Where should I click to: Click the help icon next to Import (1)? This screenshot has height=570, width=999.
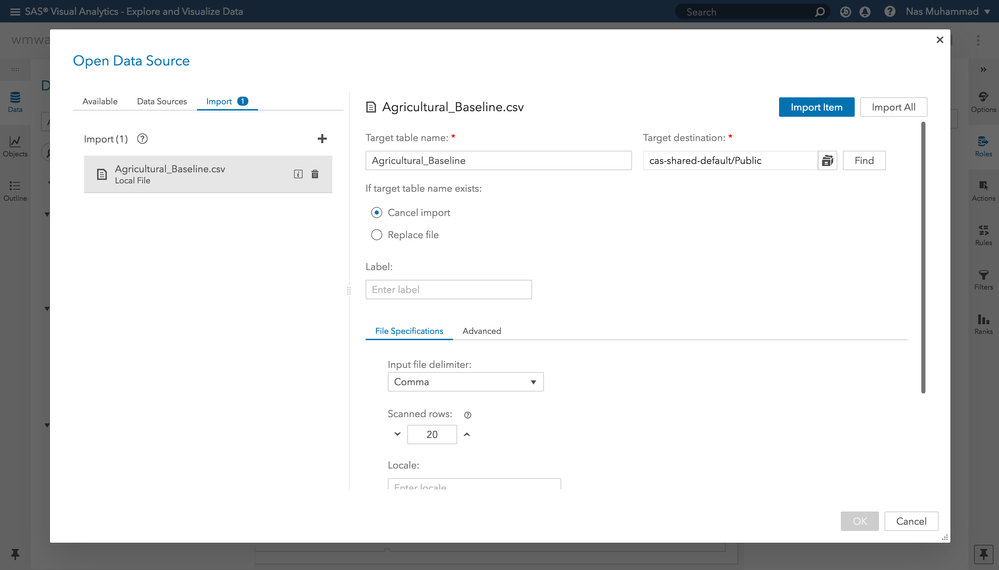(142, 139)
